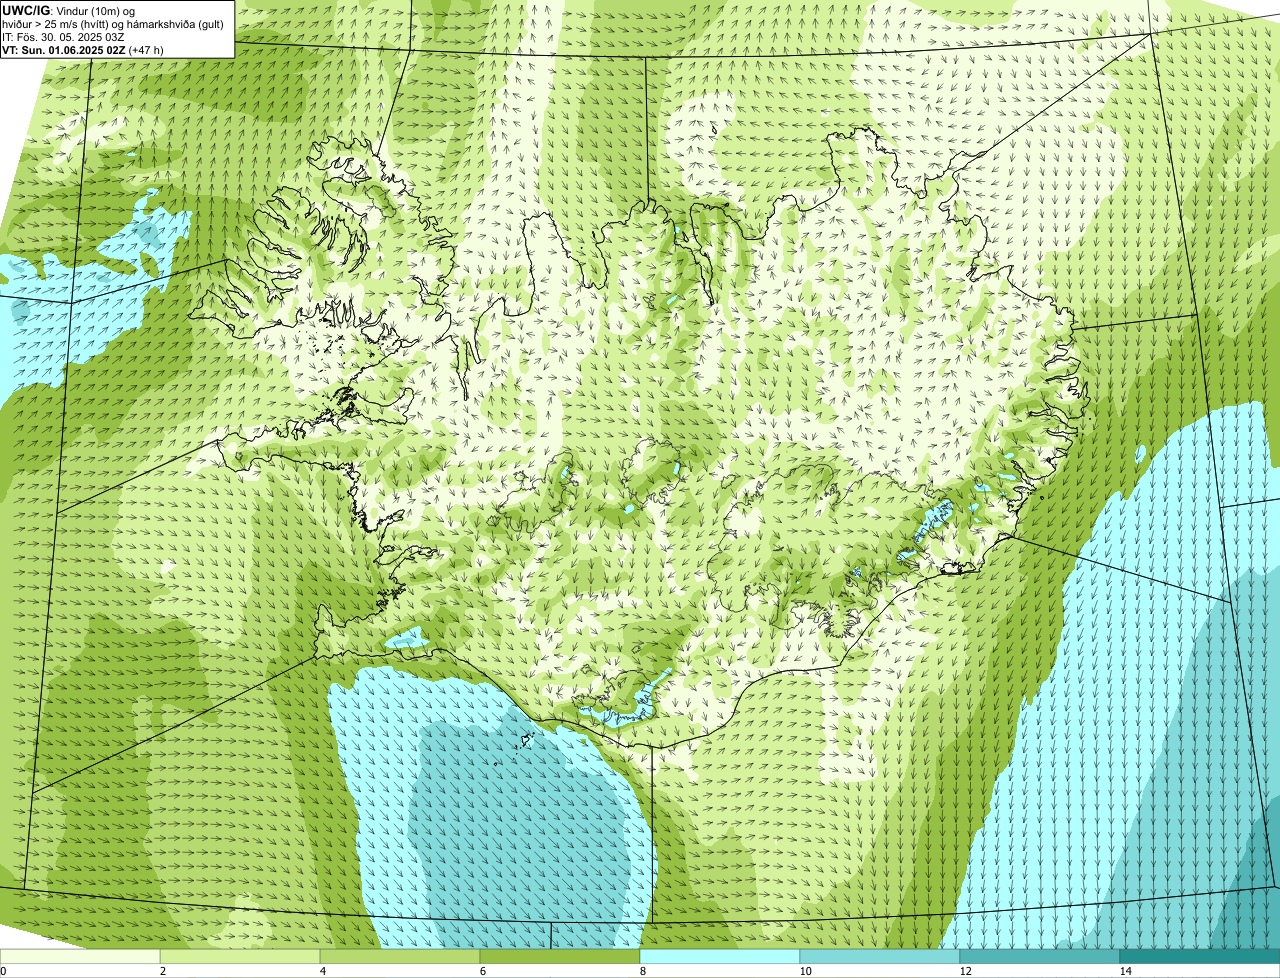Click the "8" label on the color scale
The height and width of the screenshot is (978, 1280).
tap(642, 971)
